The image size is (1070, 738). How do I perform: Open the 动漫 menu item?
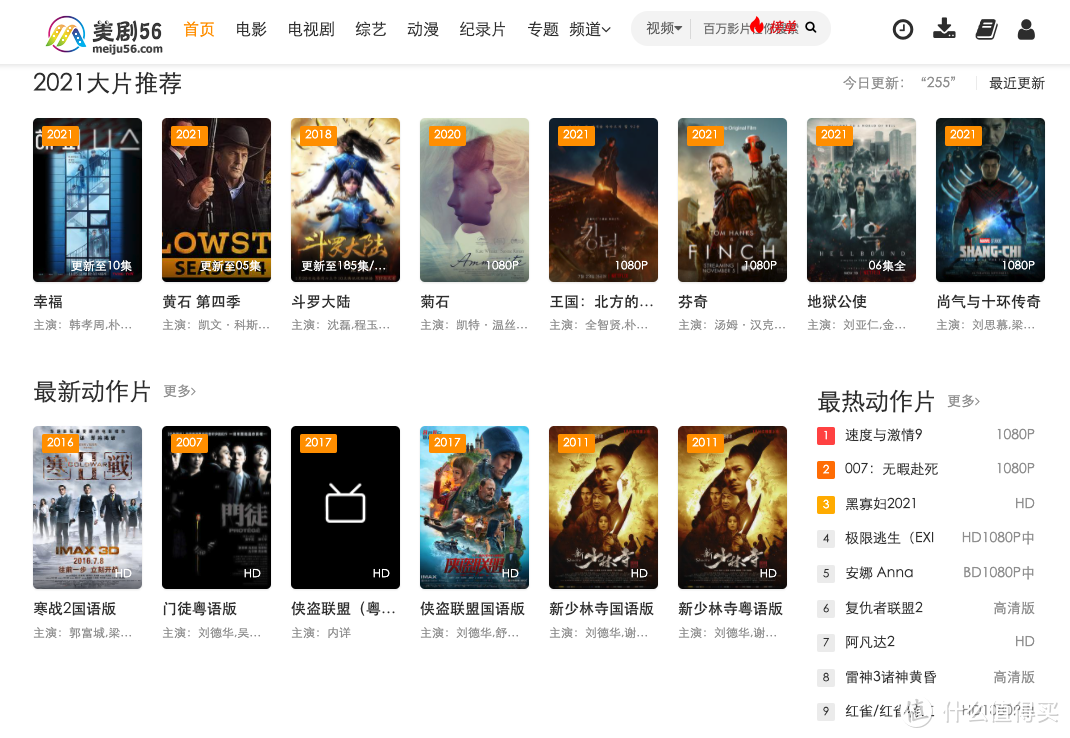click(x=423, y=29)
